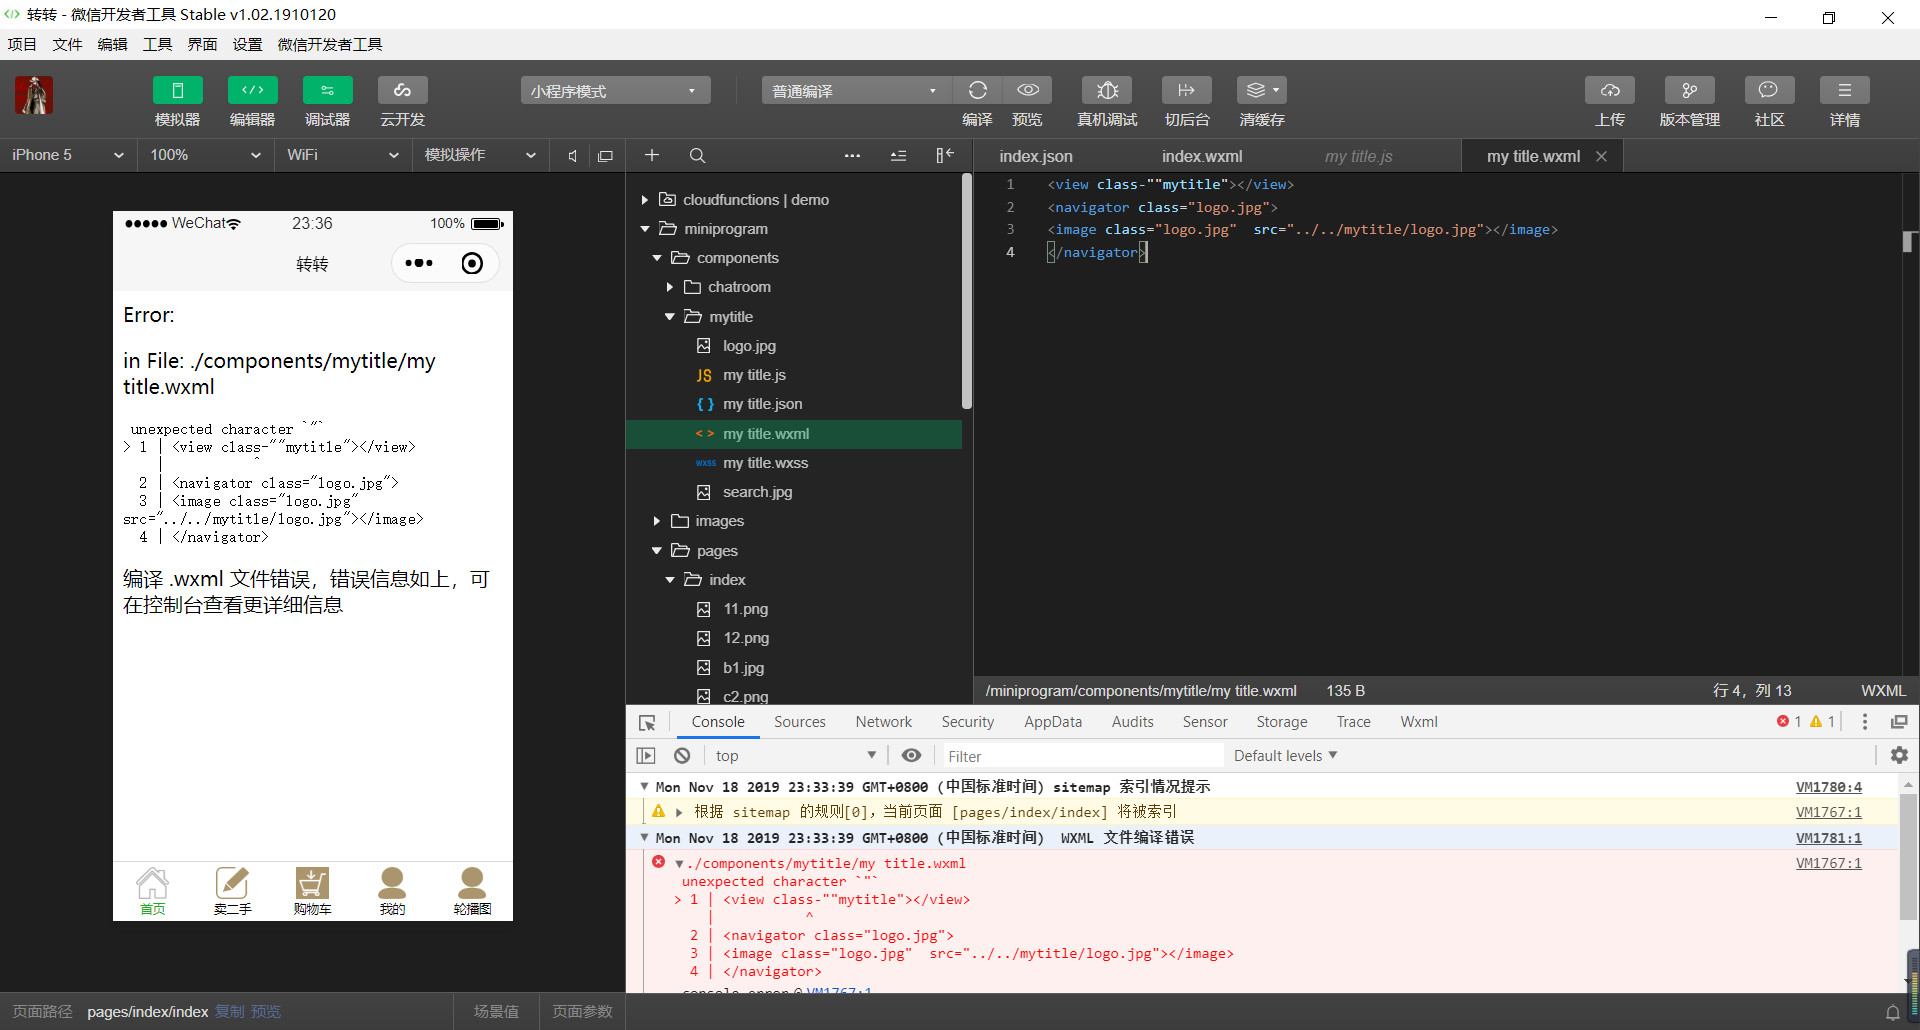The height and width of the screenshot is (1030, 1920).
Task: Expand the chatroom folder
Action: coord(739,287)
